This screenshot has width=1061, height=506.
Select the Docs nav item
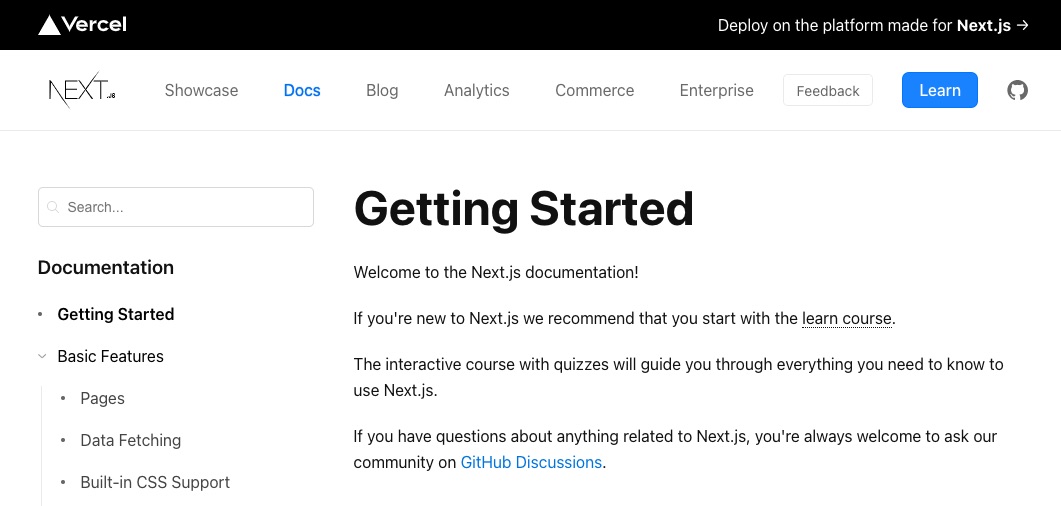302,91
